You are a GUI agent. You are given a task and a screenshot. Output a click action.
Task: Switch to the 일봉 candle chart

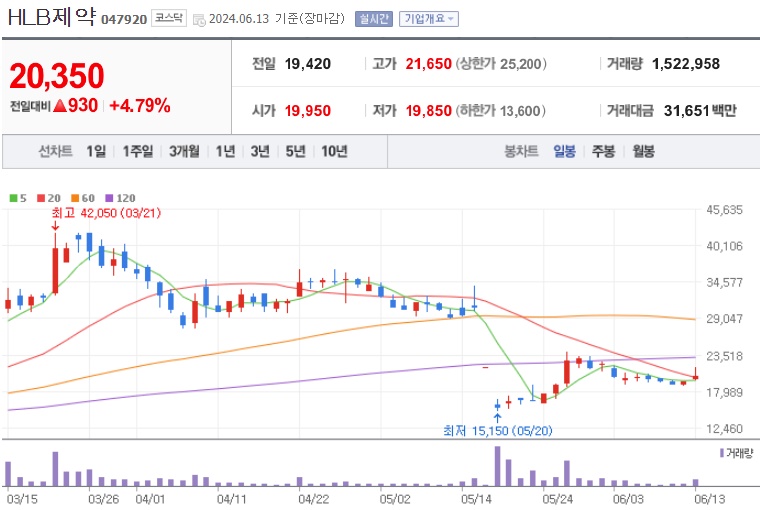click(565, 151)
